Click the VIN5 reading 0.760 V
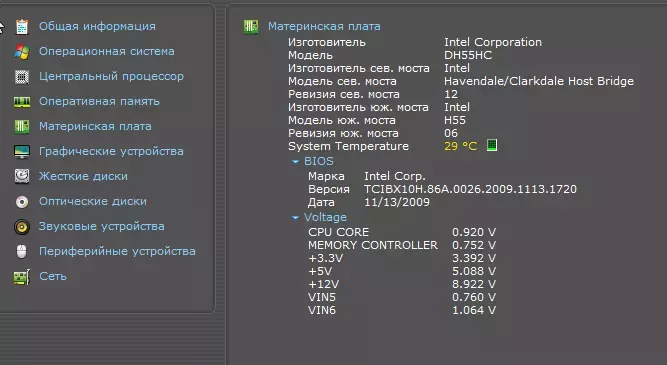 (474, 297)
